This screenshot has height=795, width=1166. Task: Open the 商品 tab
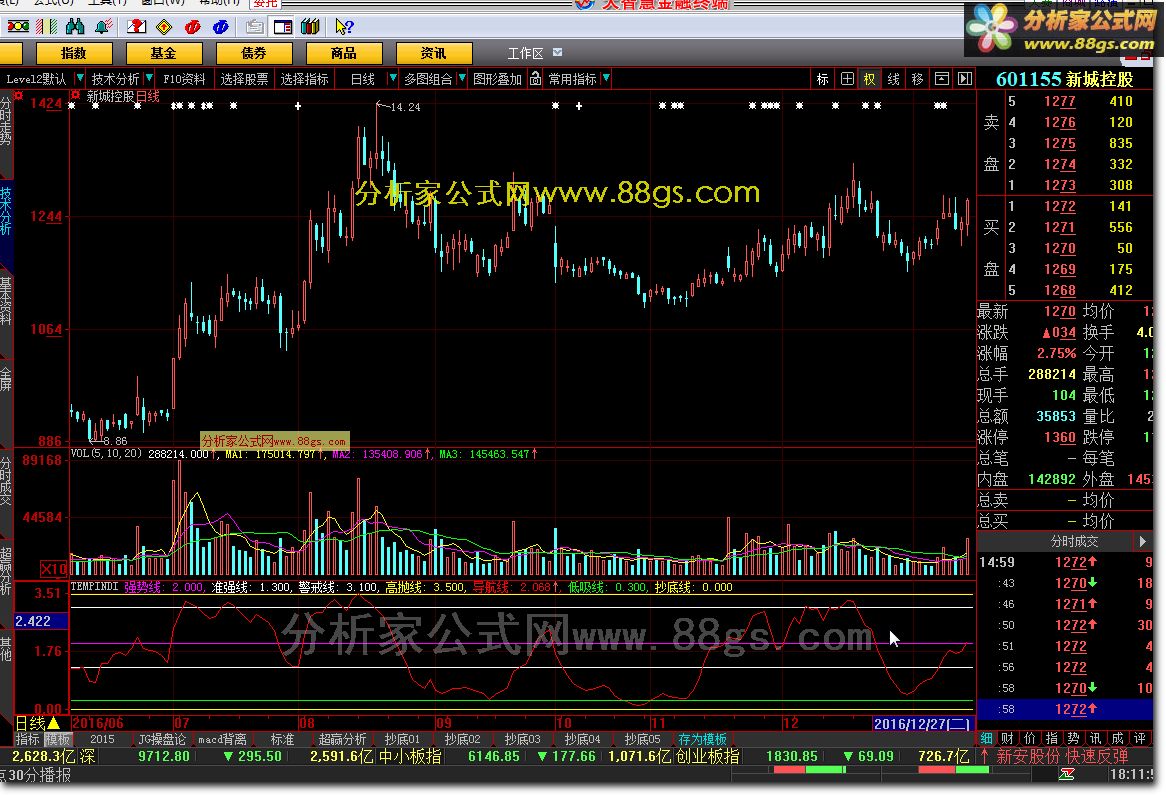[344, 54]
